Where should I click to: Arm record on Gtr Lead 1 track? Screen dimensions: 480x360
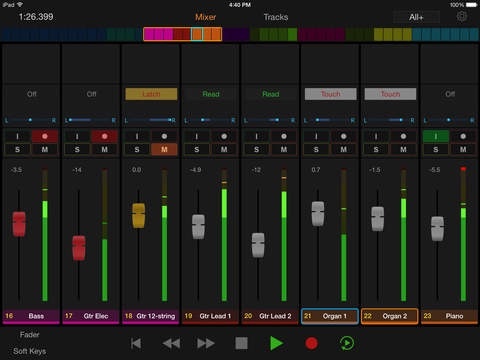pyautogui.click(x=224, y=136)
